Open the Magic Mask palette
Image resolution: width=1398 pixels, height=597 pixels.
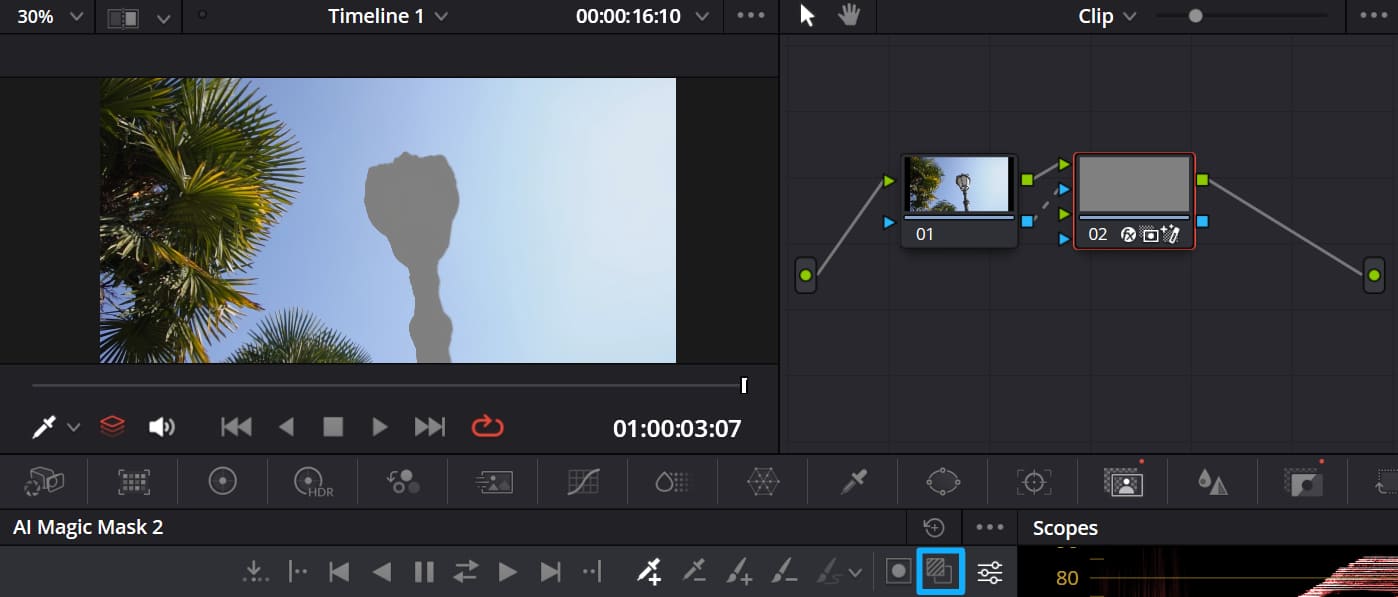pyautogui.click(x=1124, y=481)
